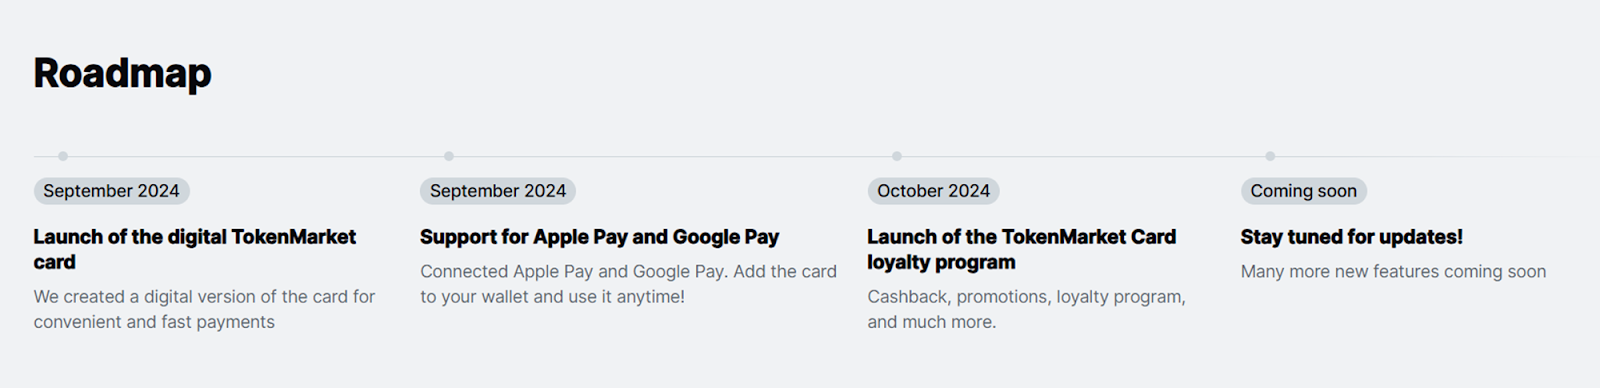Click September 2024 badge for digital card launch
1600x388 pixels.
click(111, 191)
